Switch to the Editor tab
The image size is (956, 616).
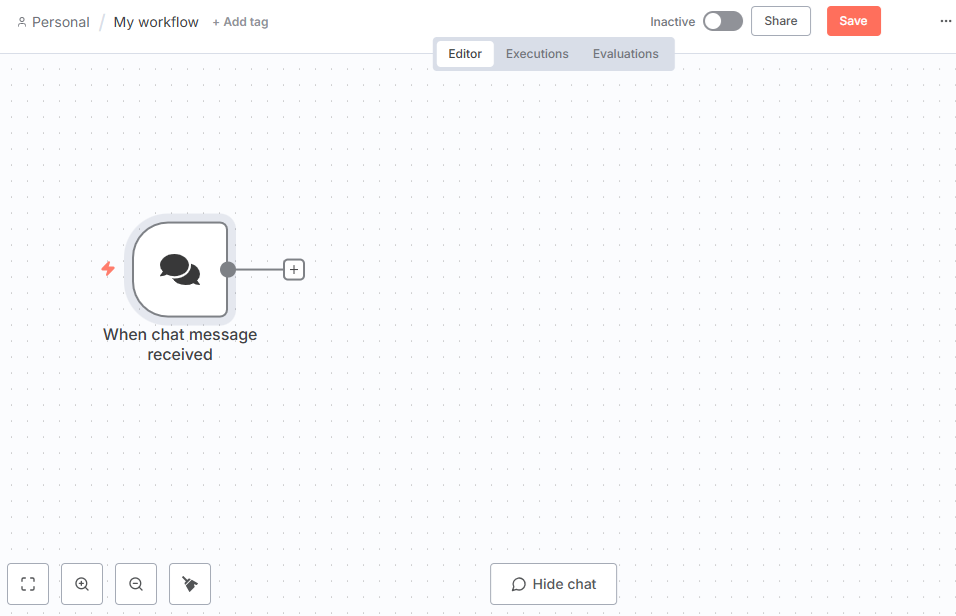[x=465, y=54]
